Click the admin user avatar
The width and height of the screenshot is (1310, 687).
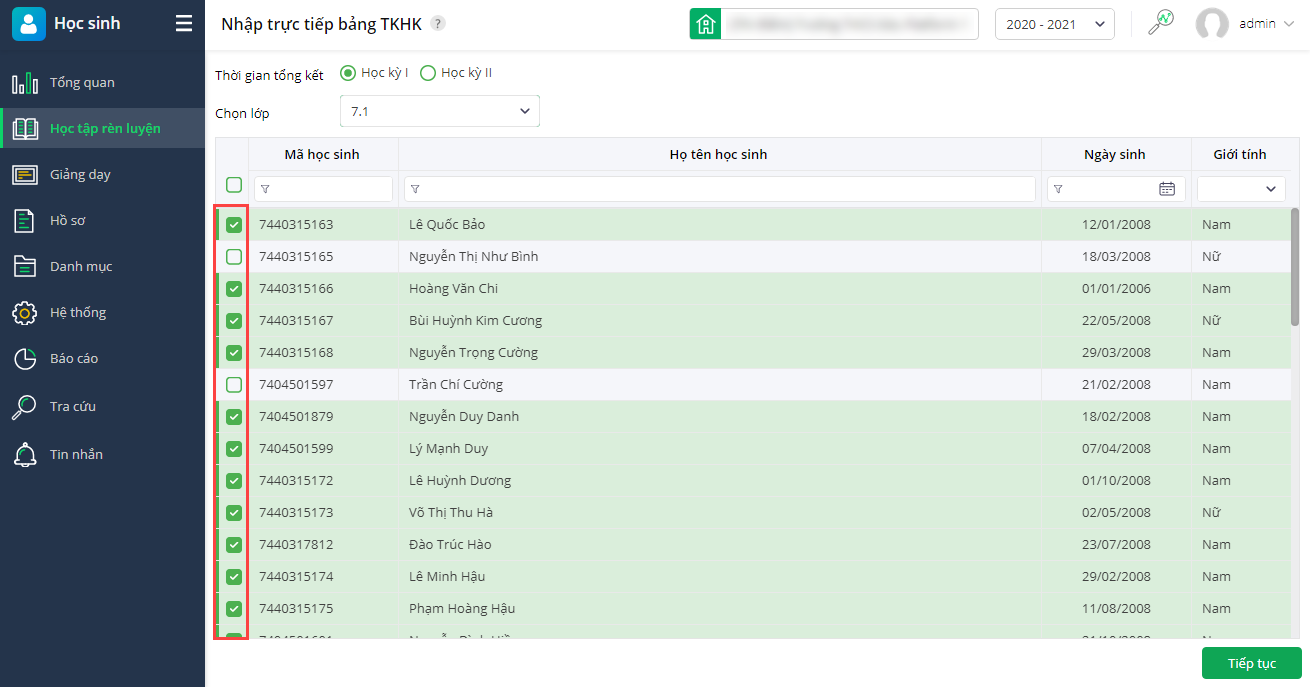[x=1212, y=24]
